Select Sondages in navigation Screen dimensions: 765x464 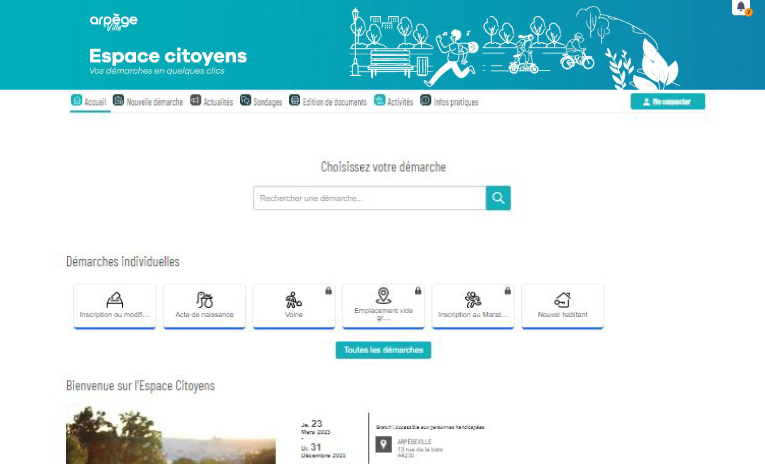pyautogui.click(x=261, y=101)
